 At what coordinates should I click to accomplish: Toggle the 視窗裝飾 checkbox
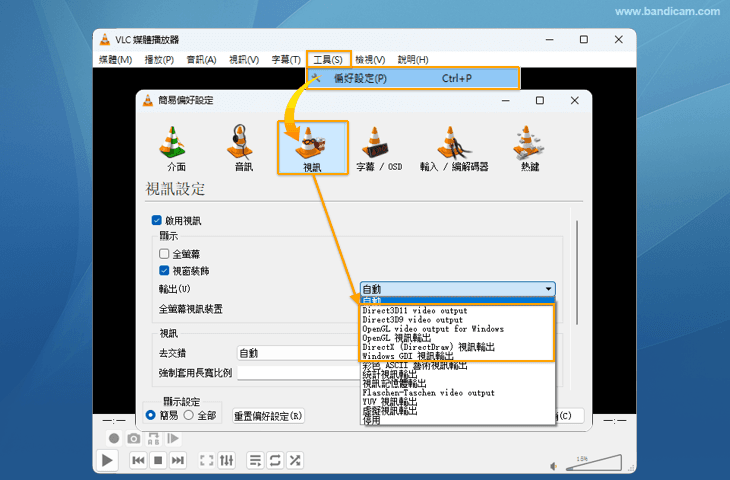click(164, 270)
